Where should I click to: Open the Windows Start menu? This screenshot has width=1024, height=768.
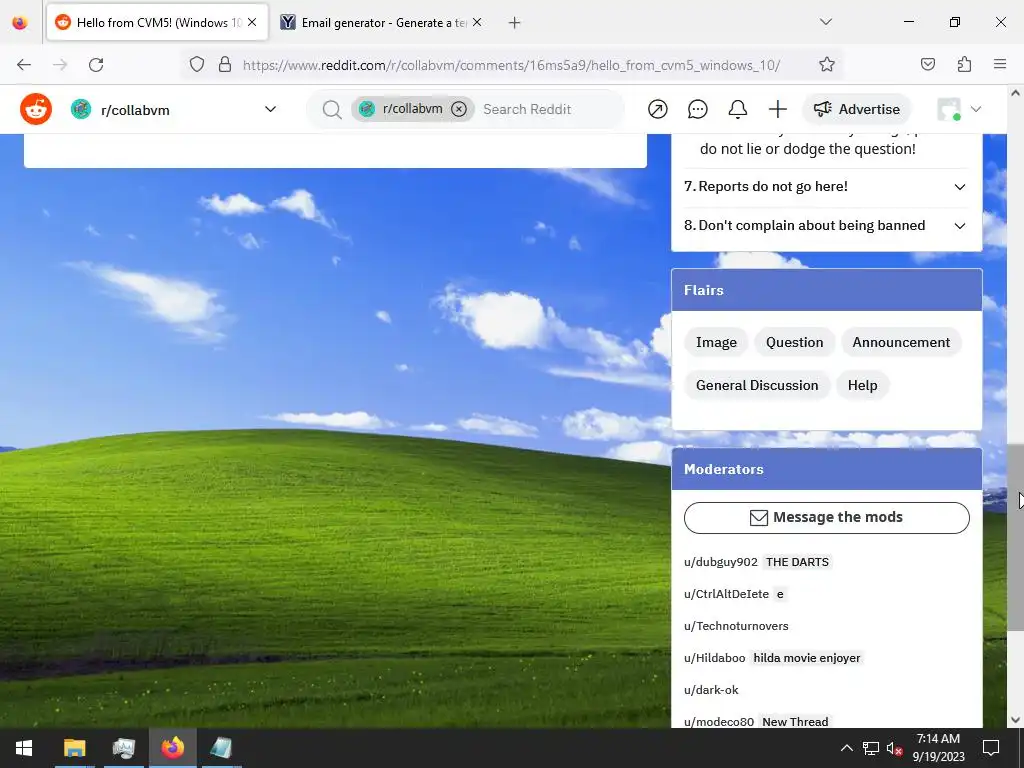pyautogui.click(x=24, y=748)
